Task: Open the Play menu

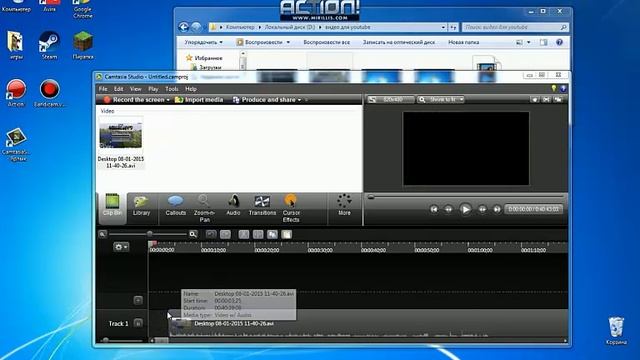Action: pyautogui.click(x=153, y=89)
